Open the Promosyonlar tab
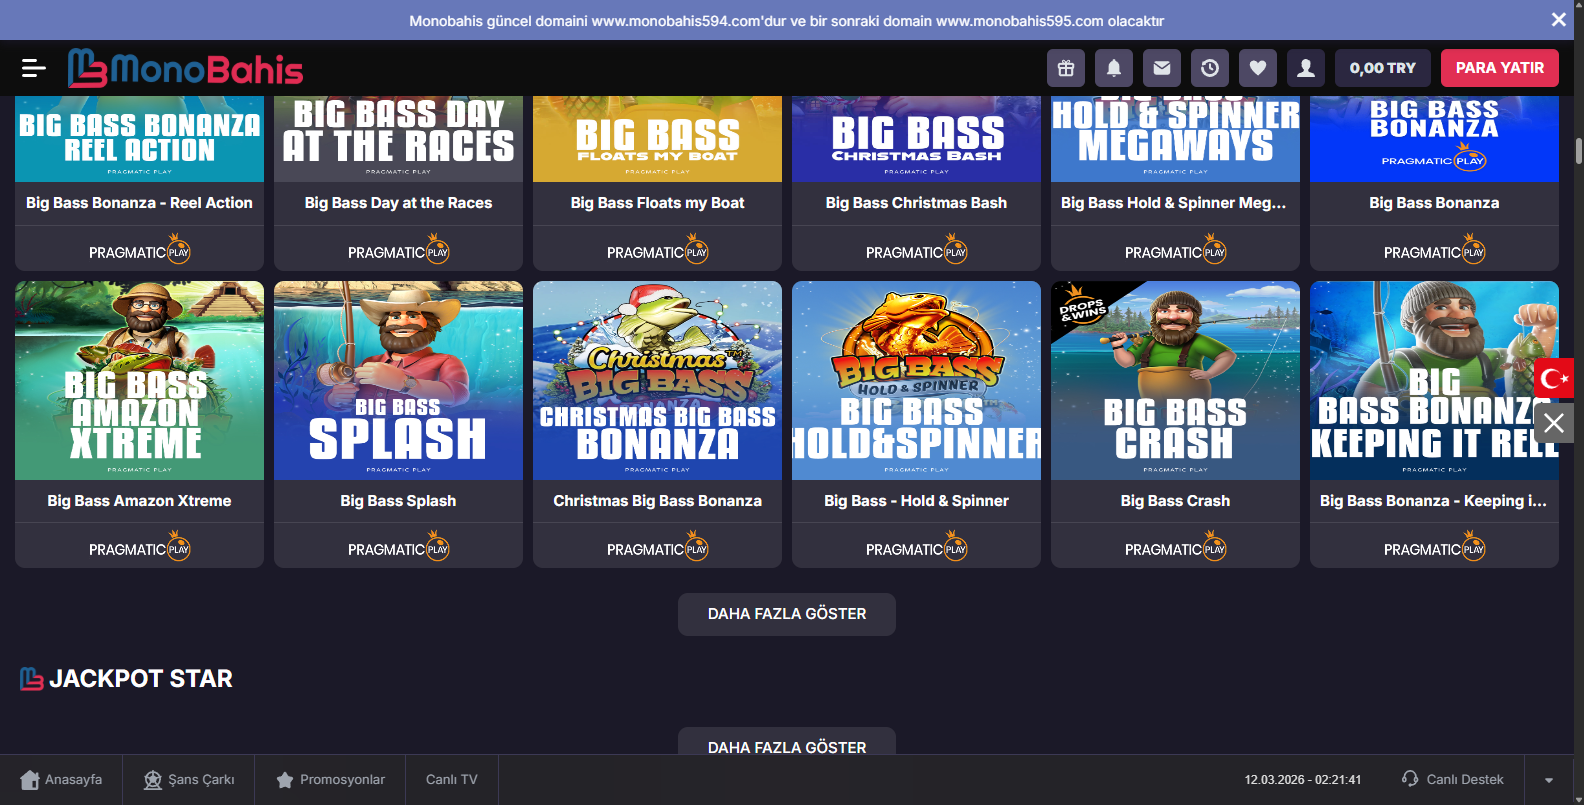This screenshot has height=805, width=1584. pos(330,780)
